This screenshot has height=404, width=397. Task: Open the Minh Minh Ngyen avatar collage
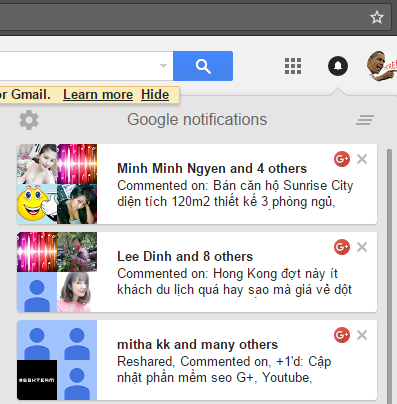tap(57, 184)
